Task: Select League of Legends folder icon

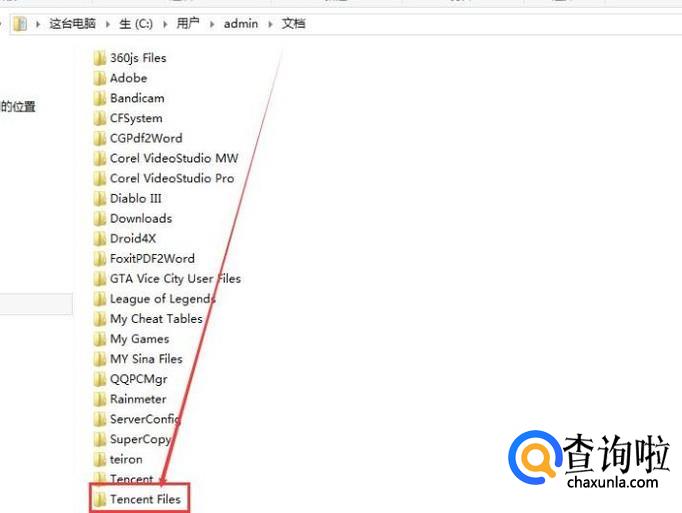Action: [x=100, y=298]
